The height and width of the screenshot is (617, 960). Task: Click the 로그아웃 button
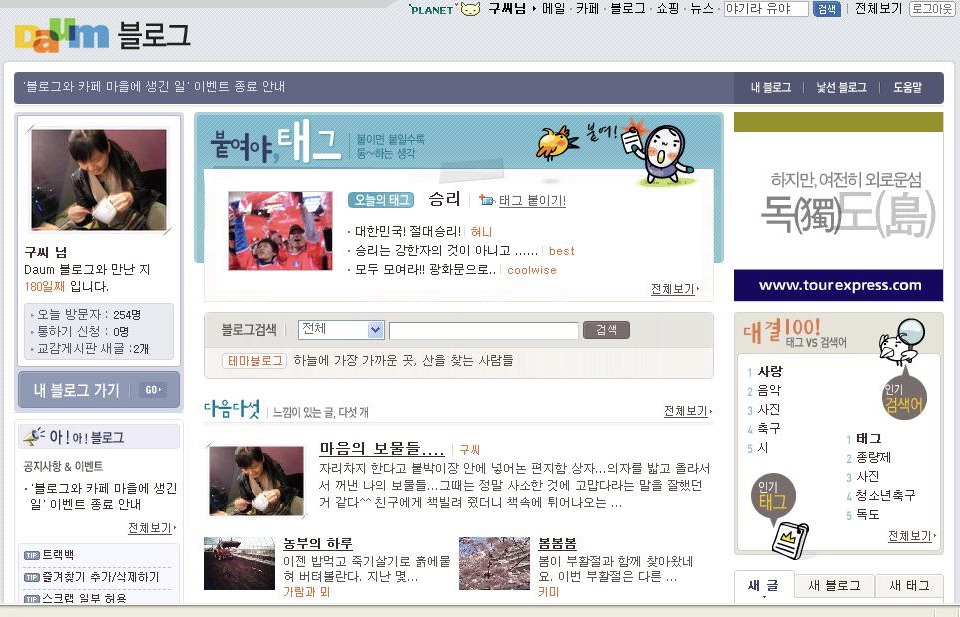[932, 9]
